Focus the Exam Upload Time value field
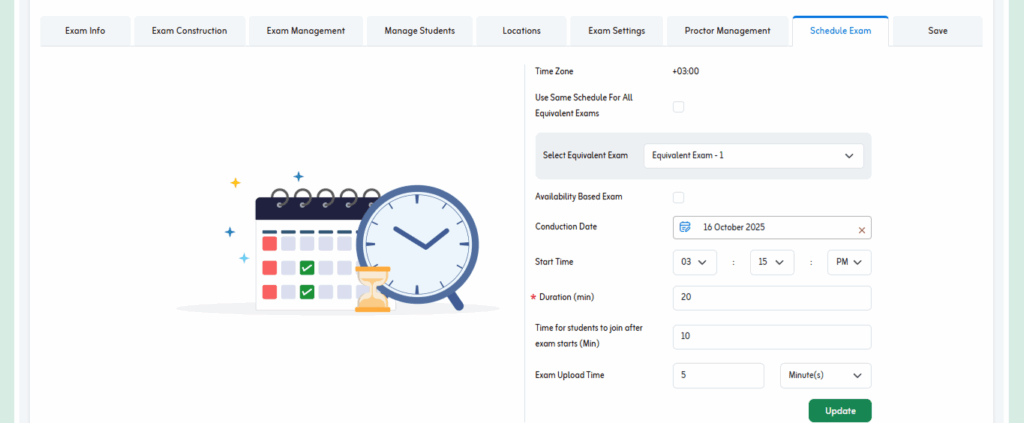Image resolution: width=1024 pixels, height=423 pixels. tap(718, 375)
